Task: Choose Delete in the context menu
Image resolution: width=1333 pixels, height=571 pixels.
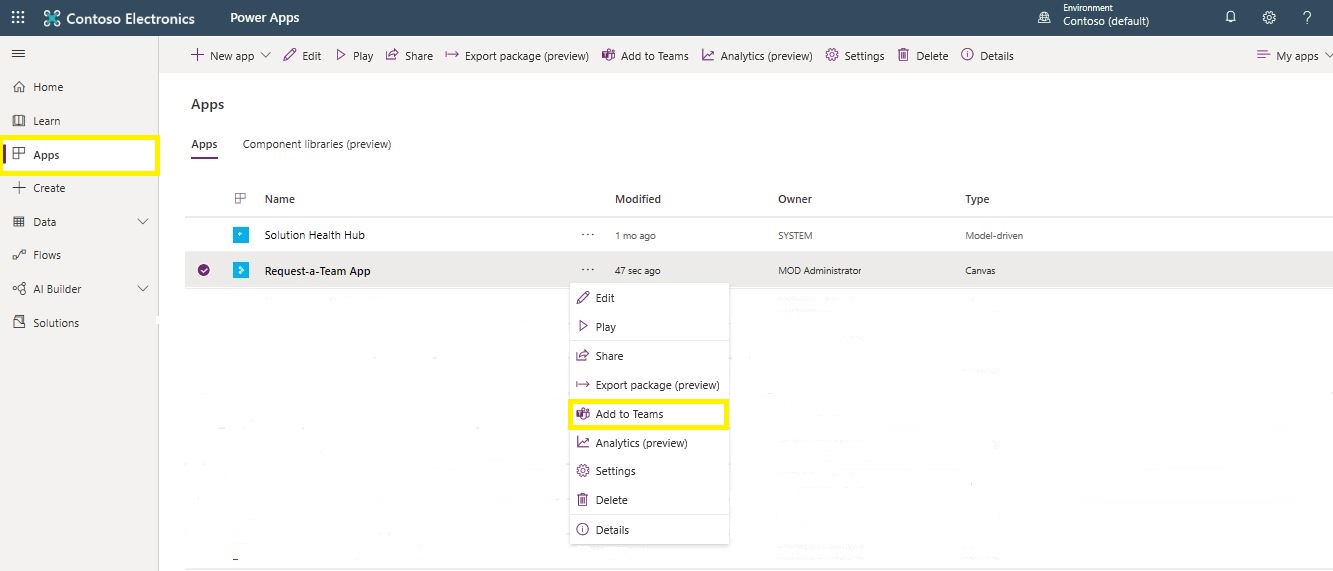Action: 649,500
